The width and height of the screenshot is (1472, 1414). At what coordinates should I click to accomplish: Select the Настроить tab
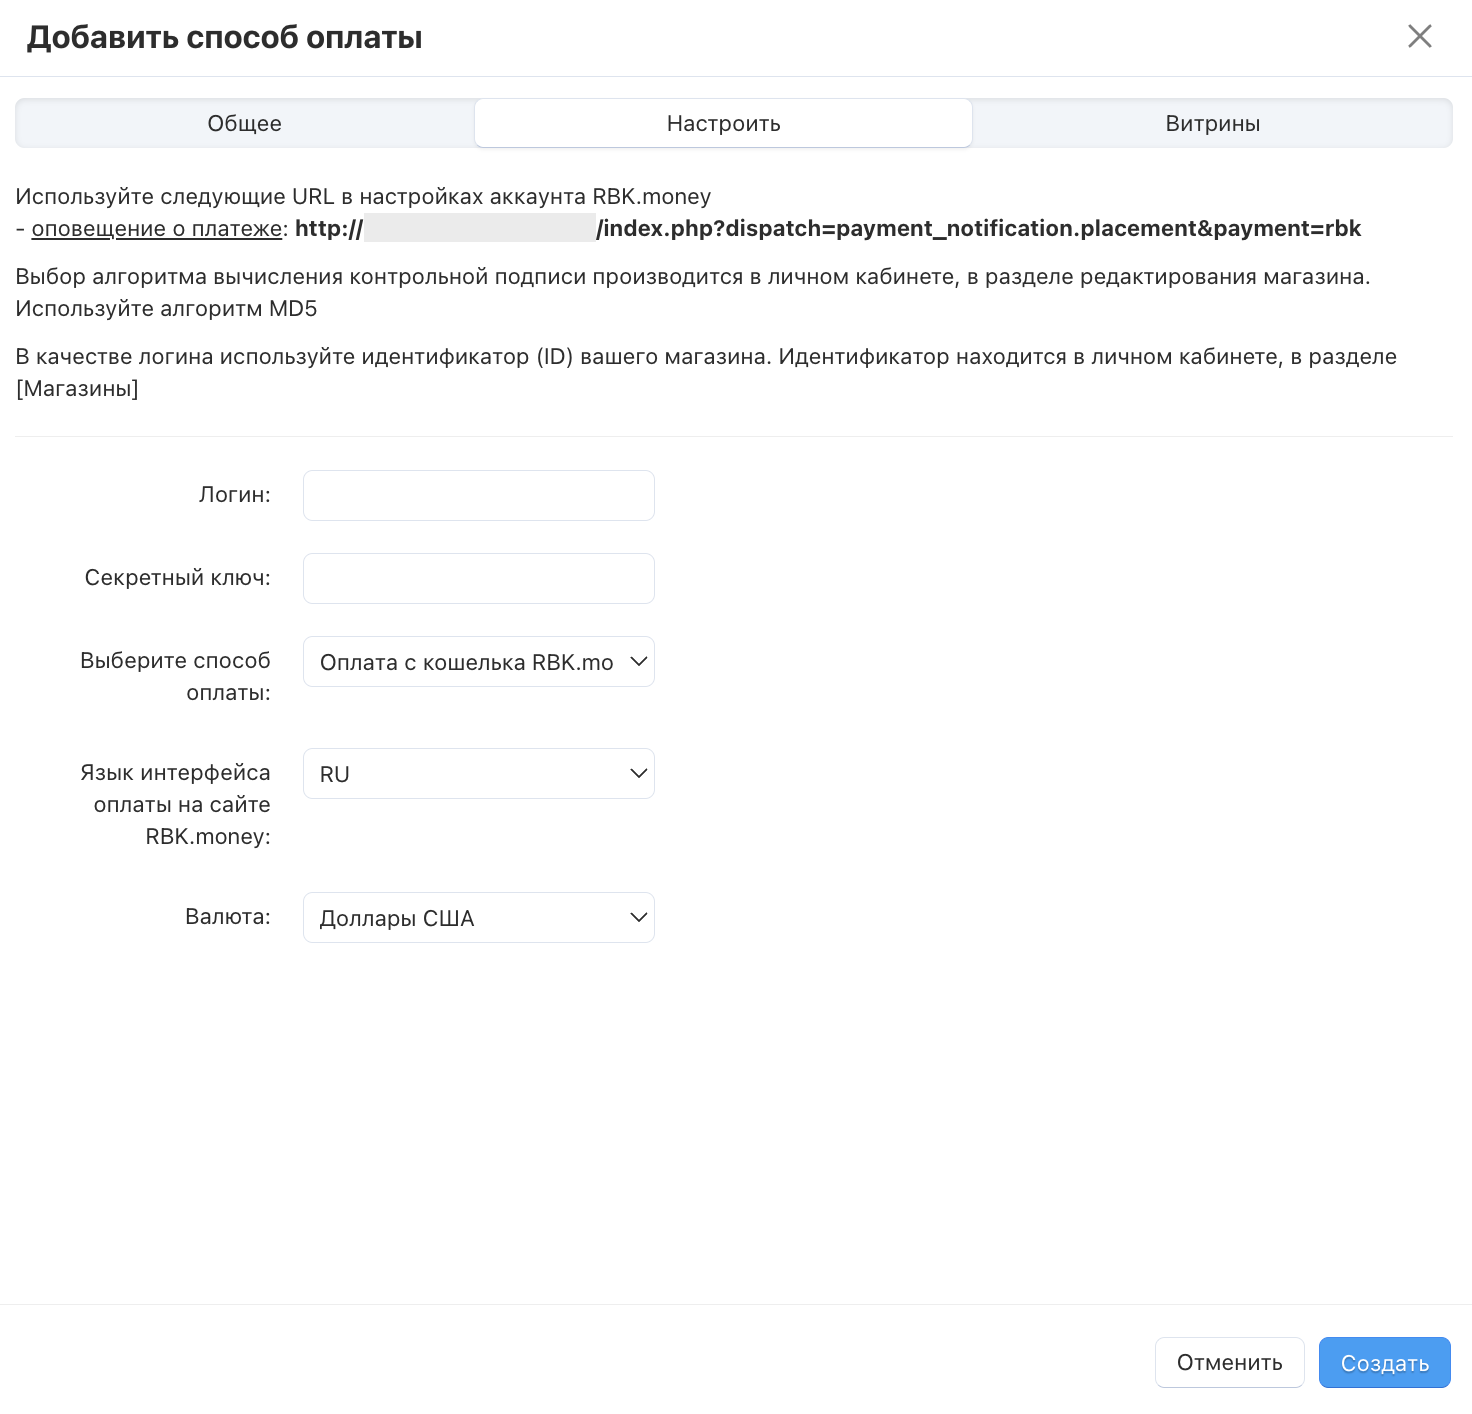point(723,124)
